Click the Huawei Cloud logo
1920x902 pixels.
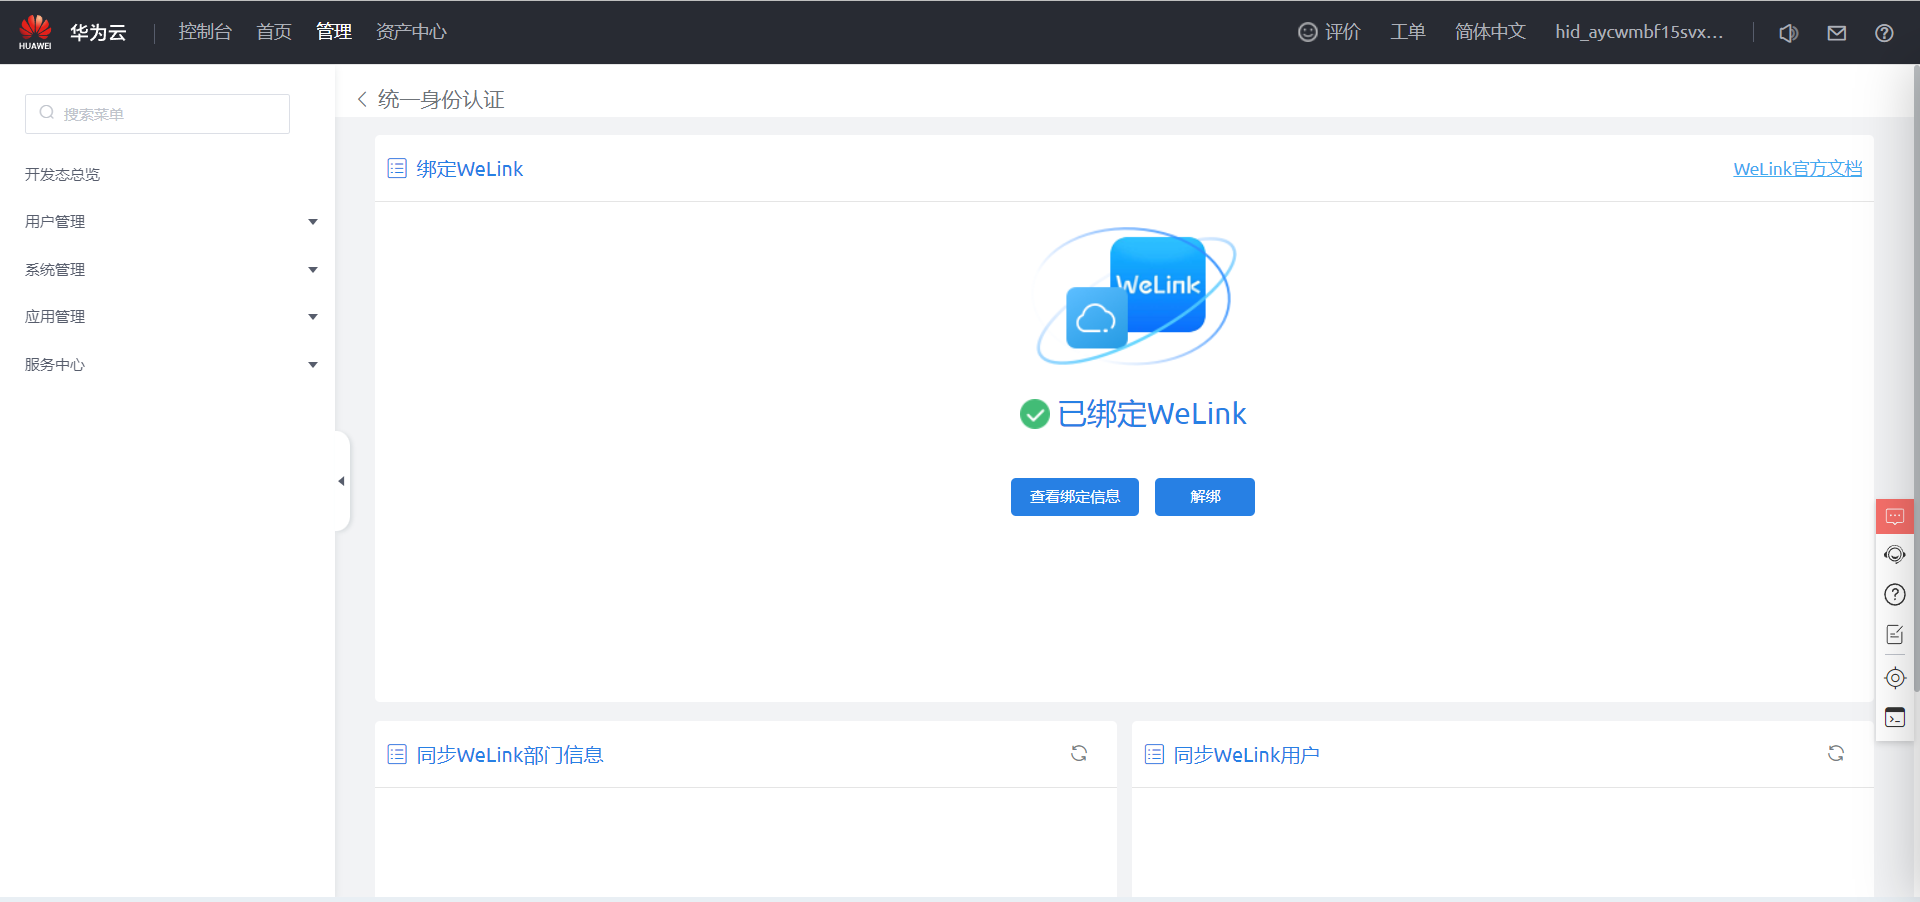35,32
